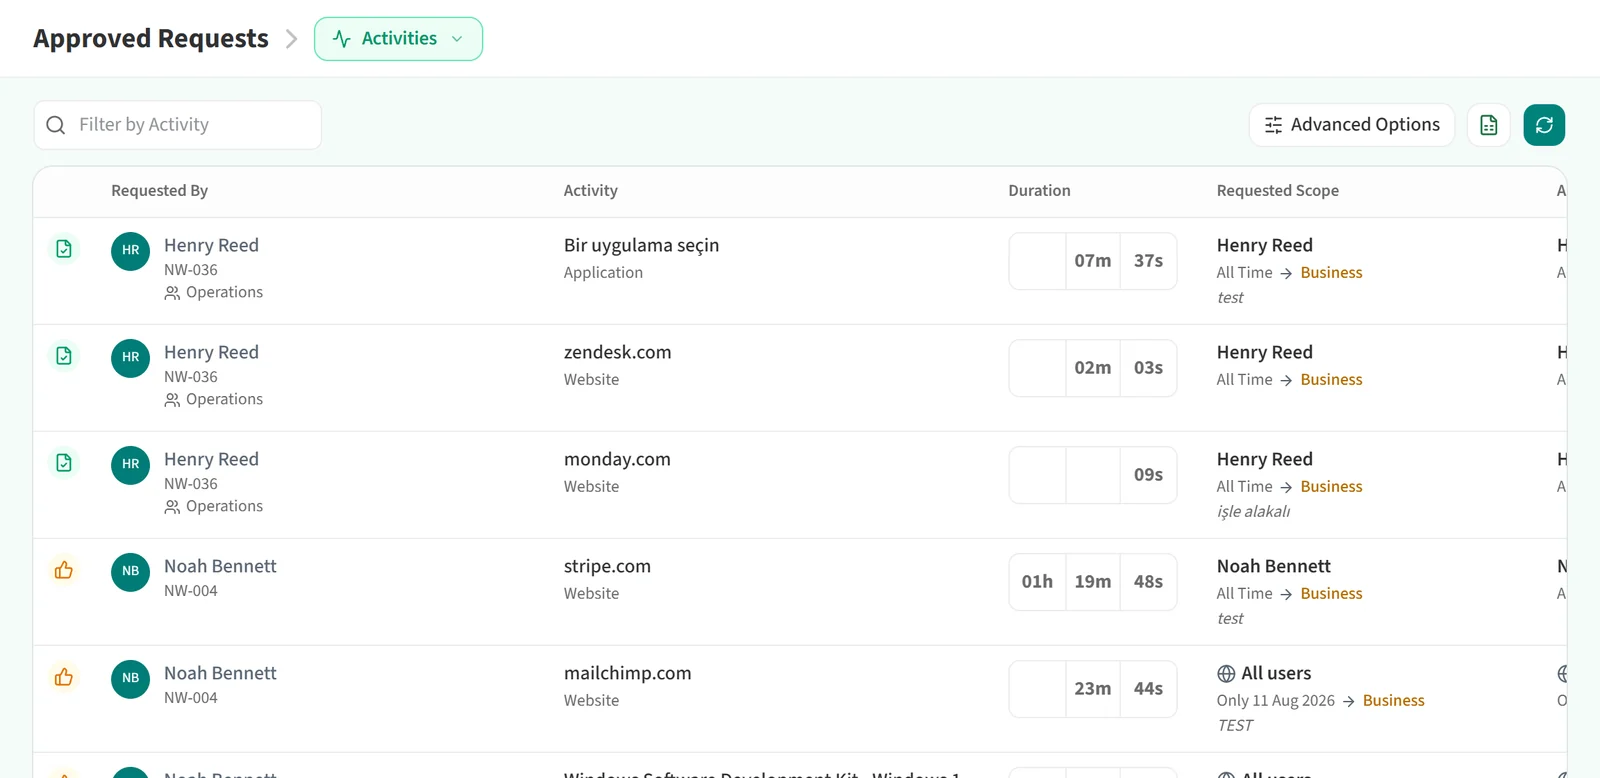Click the Business label in zendesk.com row

(x=1331, y=380)
